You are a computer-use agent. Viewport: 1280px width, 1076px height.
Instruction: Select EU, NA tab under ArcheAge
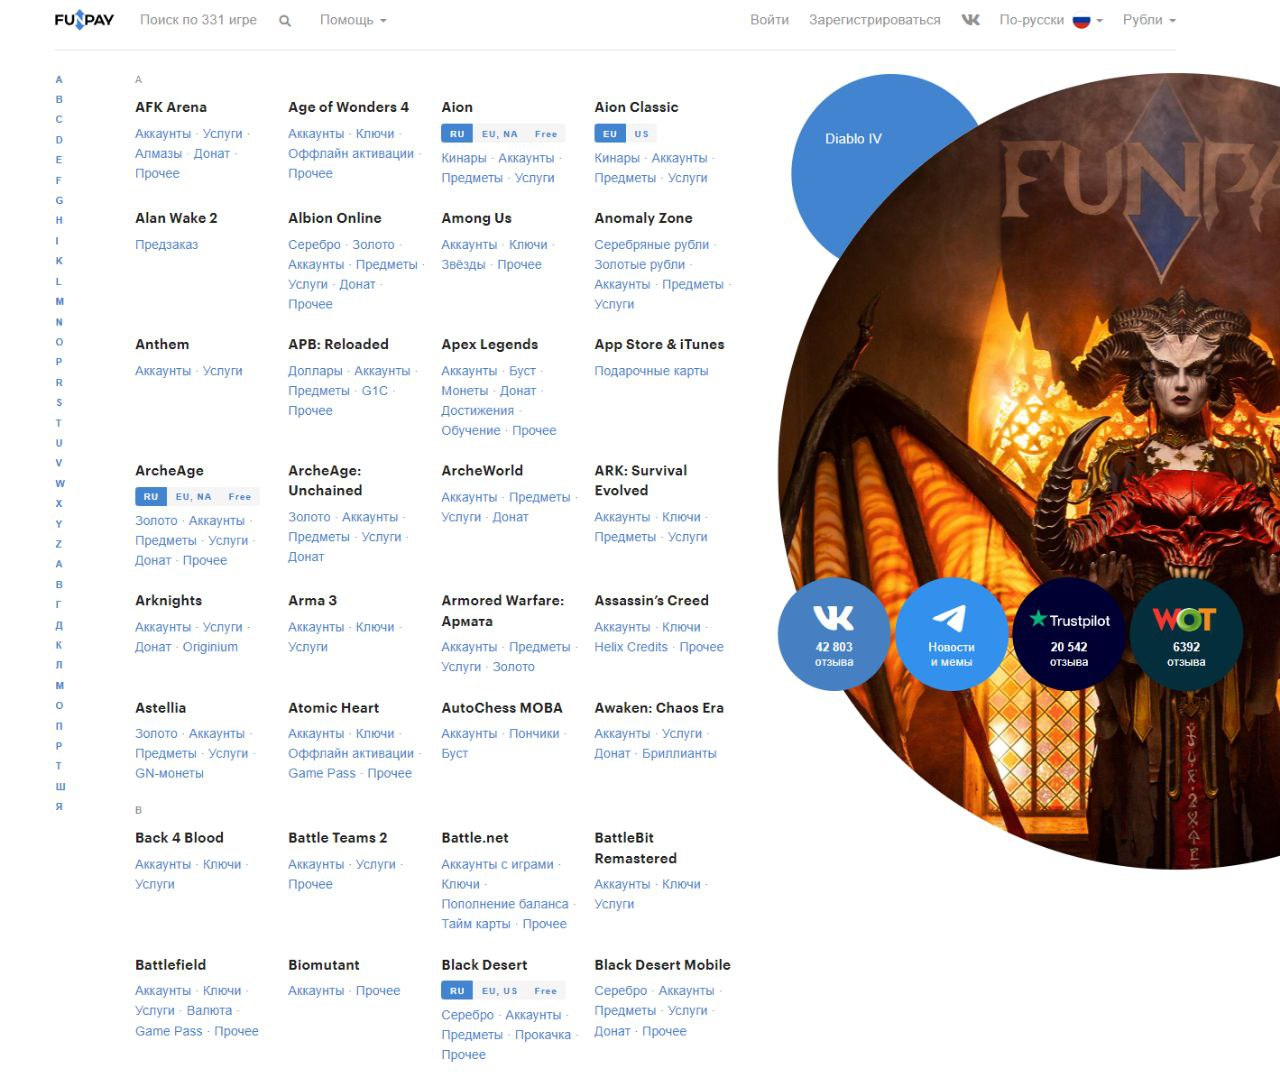[x=194, y=497]
